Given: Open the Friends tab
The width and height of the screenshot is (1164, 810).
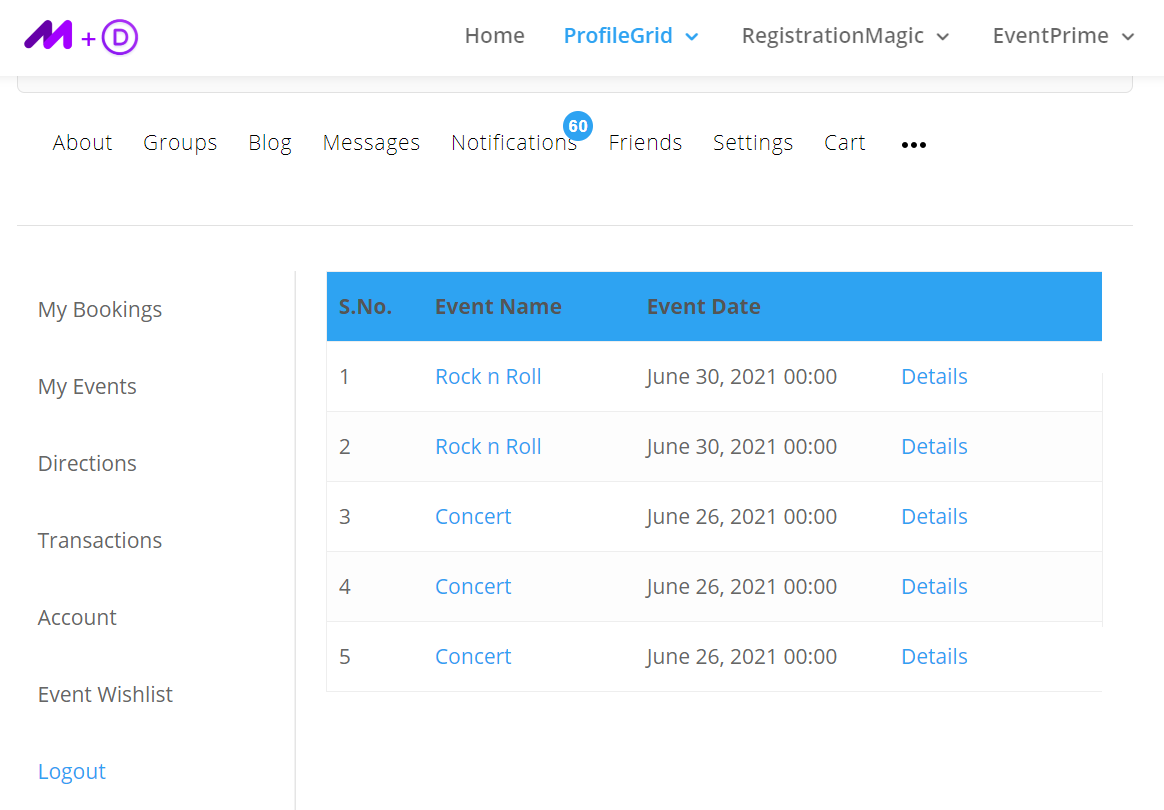Looking at the screenshot, I should (x=645, y=142).
